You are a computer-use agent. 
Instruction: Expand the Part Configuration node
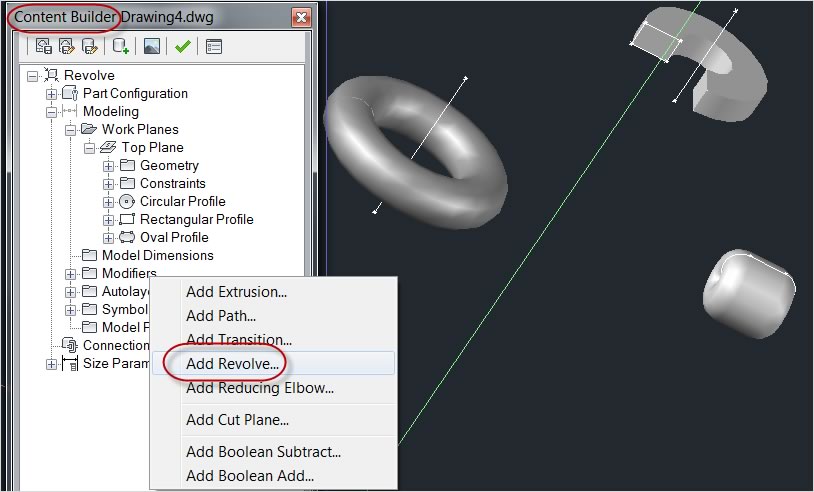pyautogui.click(x=52, y=93)
